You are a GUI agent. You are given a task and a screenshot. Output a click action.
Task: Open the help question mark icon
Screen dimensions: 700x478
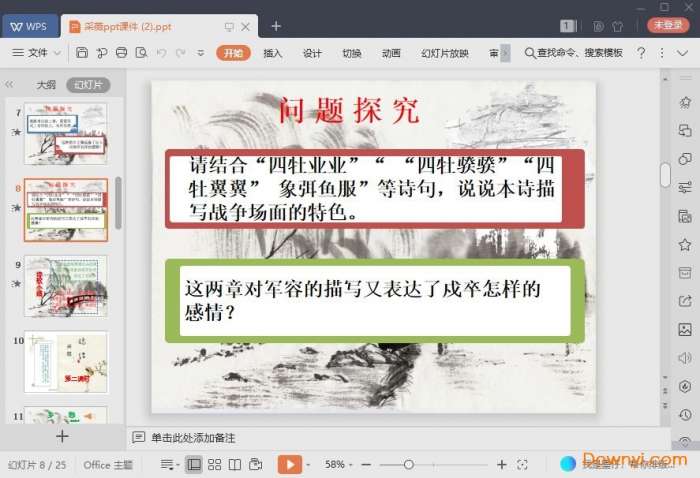[641, 53]
